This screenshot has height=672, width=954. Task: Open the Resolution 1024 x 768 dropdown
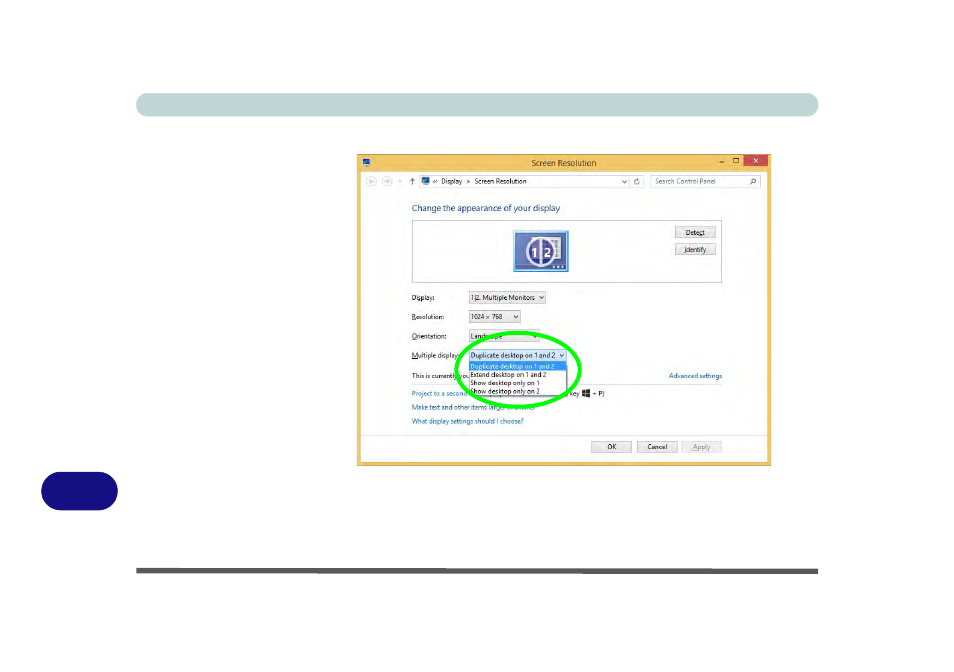pyautogui.click(x=494, y=317)
